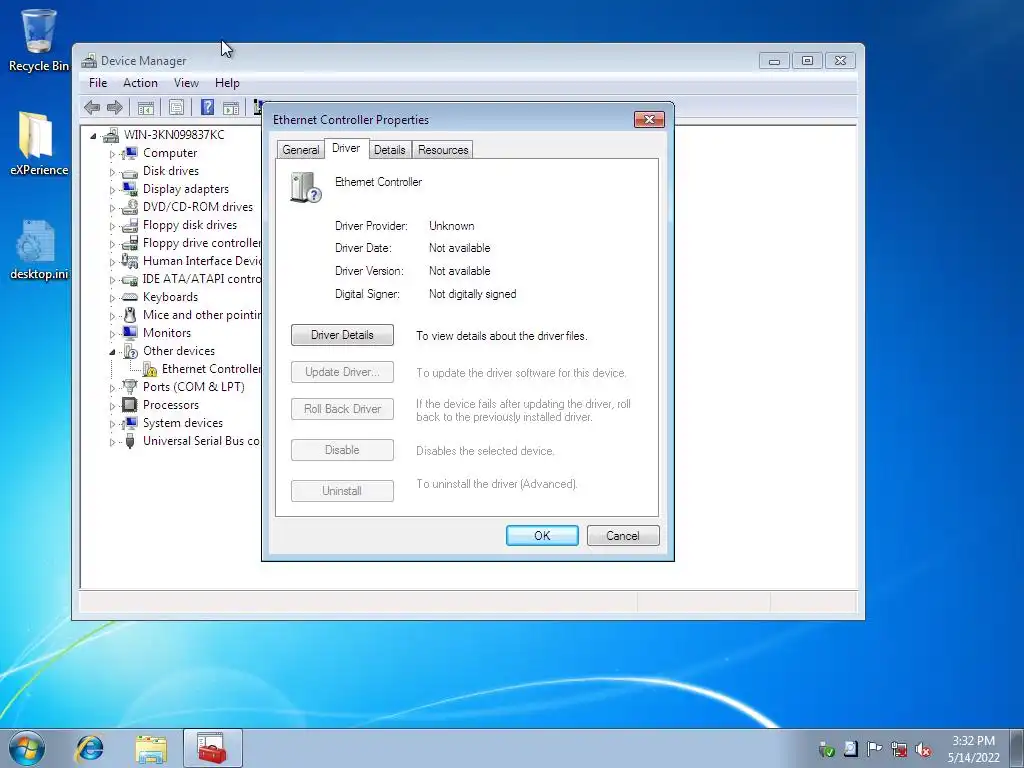The width and height of the screenshot is (1024, 768).
Task: Expand the DVD/CD-ROM drives node
Action: click(112, 208)
